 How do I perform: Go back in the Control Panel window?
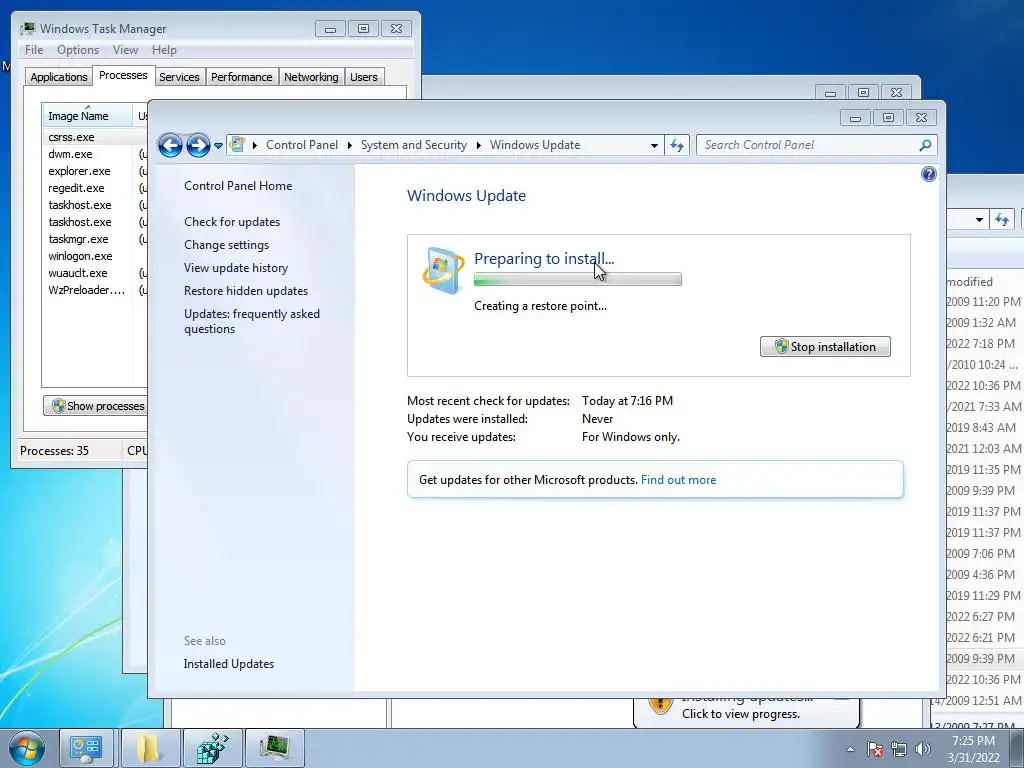pyautogui.click(x=170, y=145)
